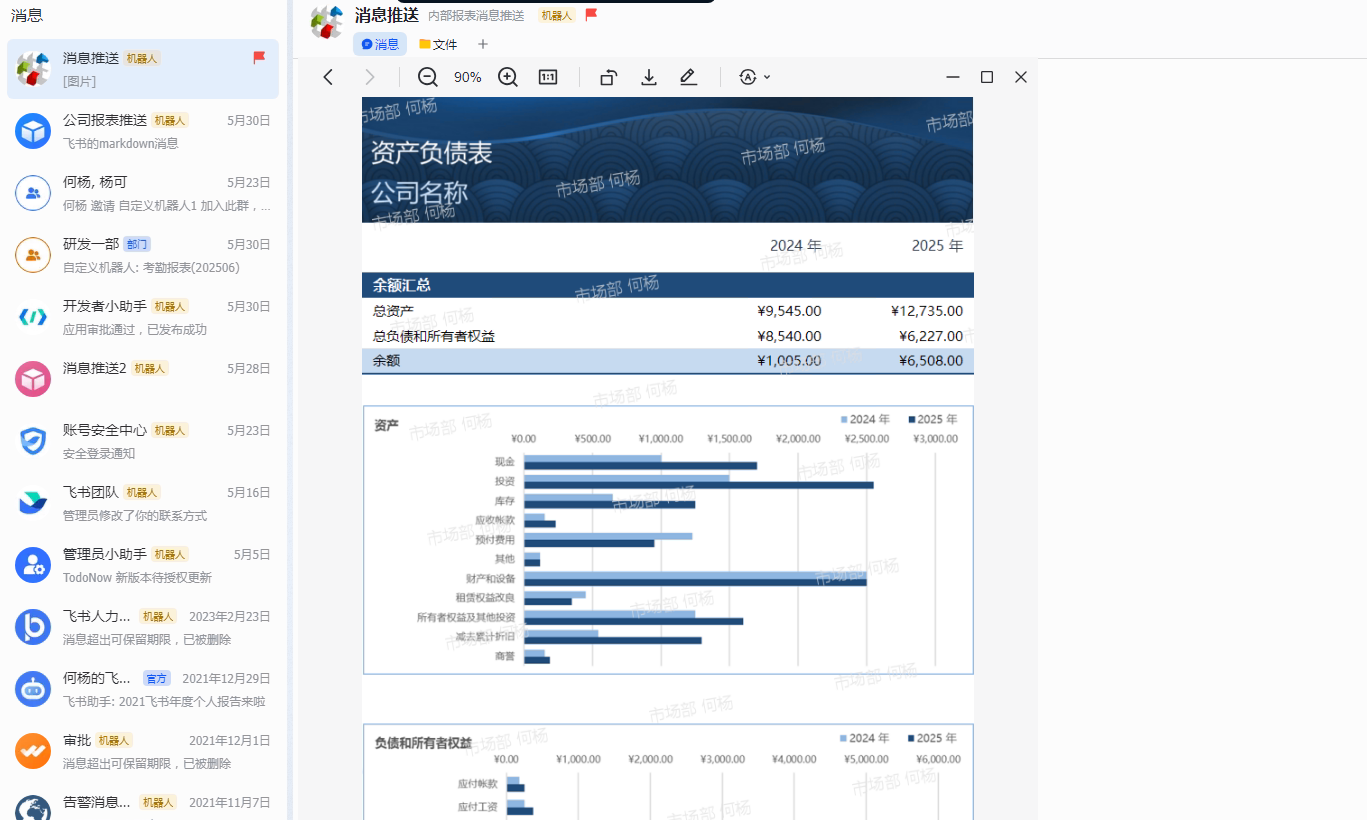Click the ¥6,508.00 balance value
The width and height of the screenshot is (1367, 820).
click(931, 360)
